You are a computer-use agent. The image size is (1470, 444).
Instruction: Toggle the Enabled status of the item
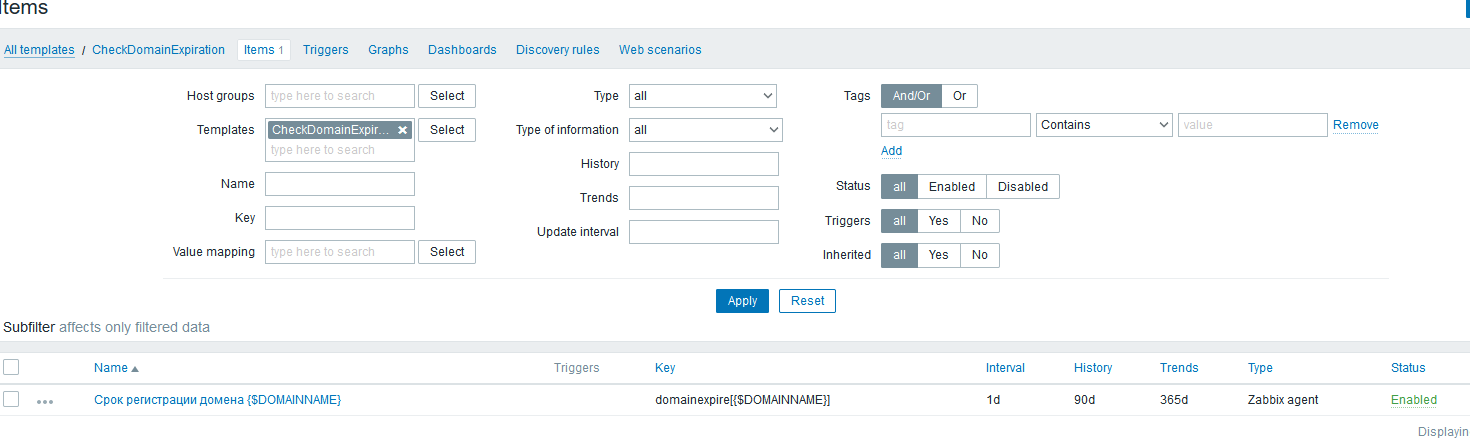click(1414, 400)
